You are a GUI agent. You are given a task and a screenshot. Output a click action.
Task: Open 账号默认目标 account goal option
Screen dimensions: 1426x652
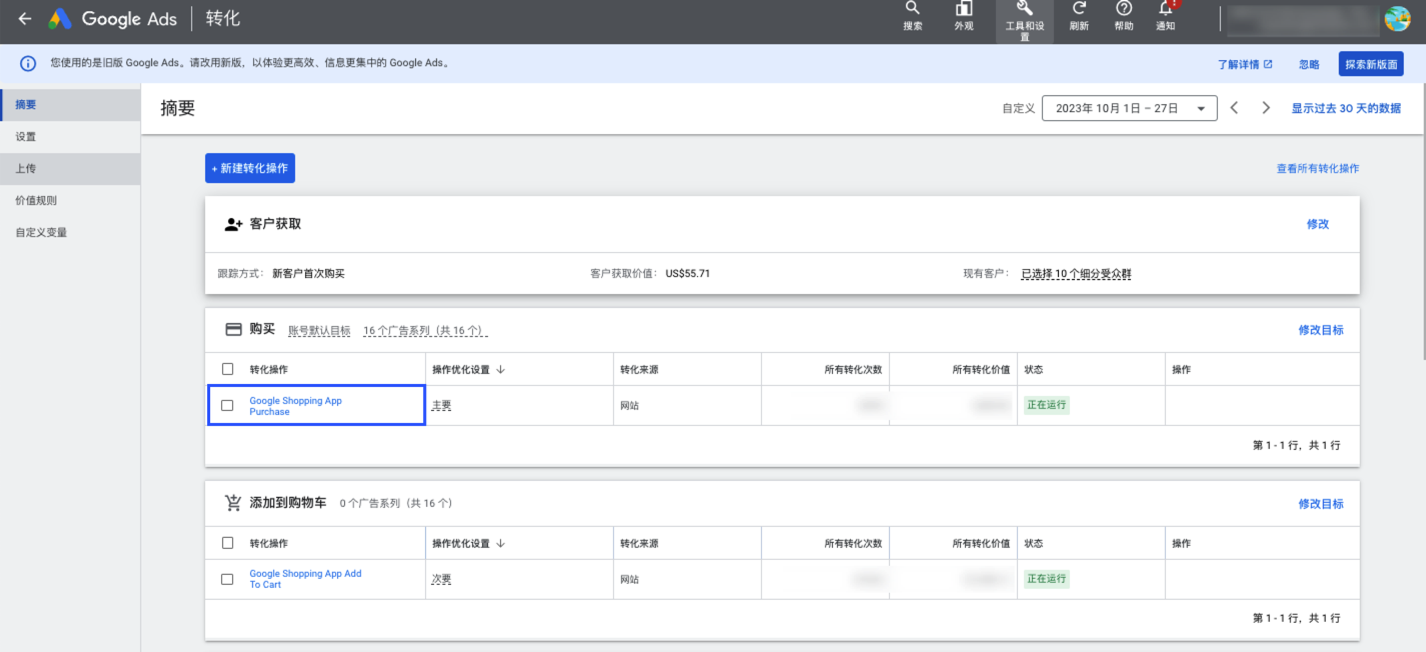pyautogui.click(x=319, y=330)
